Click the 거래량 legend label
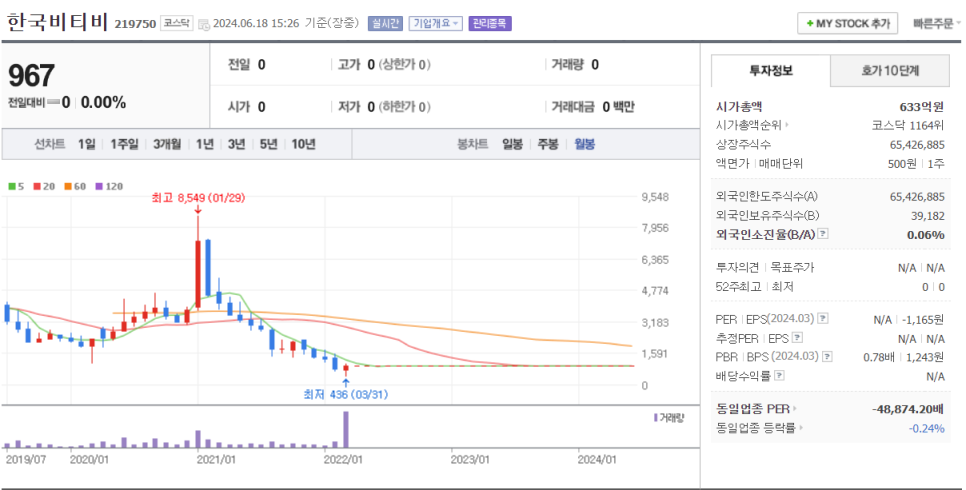 pos(669,419)
